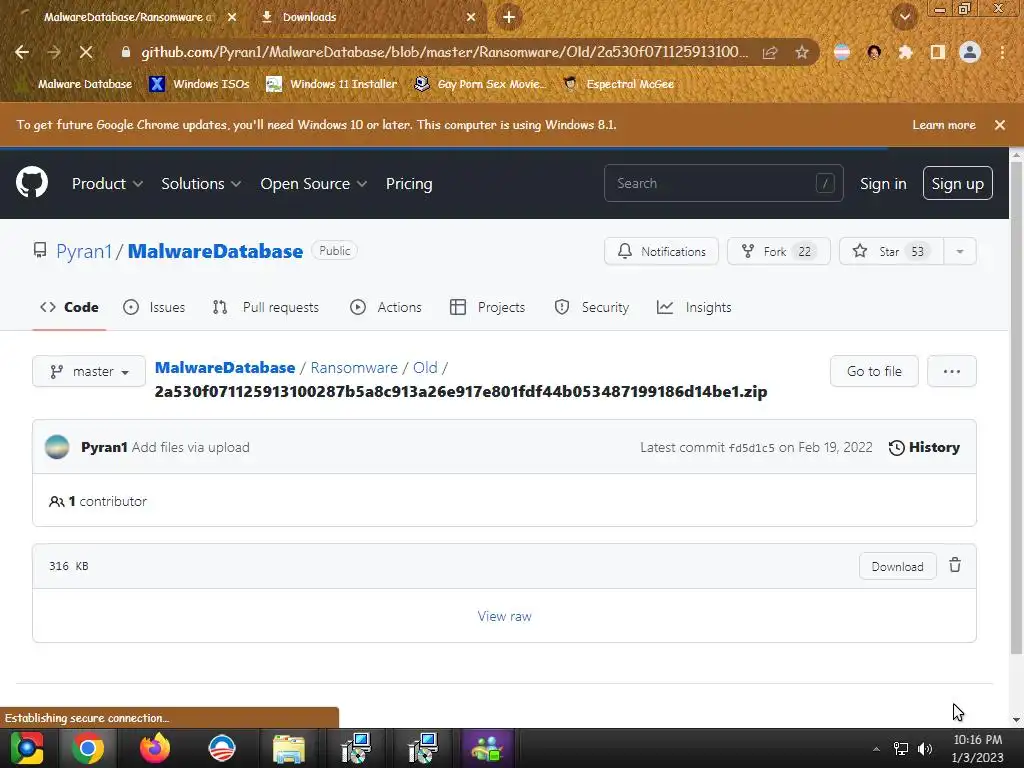Viewport: 1024px width, 768px height.
Task: Open the Chrome profile avatar
Action: 970,52
